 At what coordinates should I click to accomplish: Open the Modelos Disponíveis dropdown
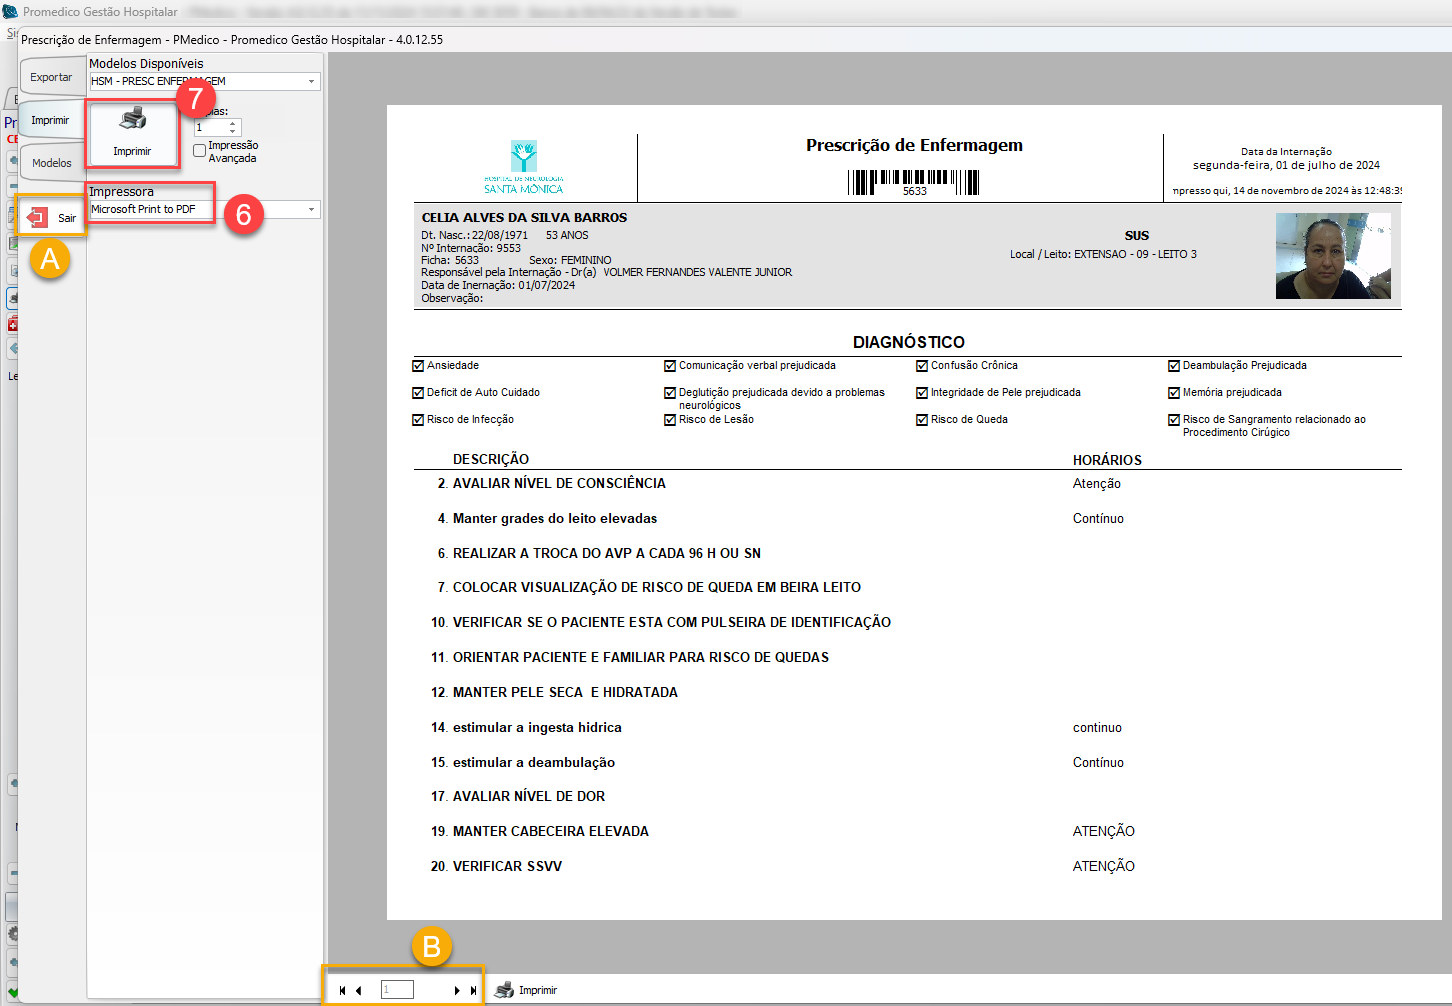tap(311, 82)
